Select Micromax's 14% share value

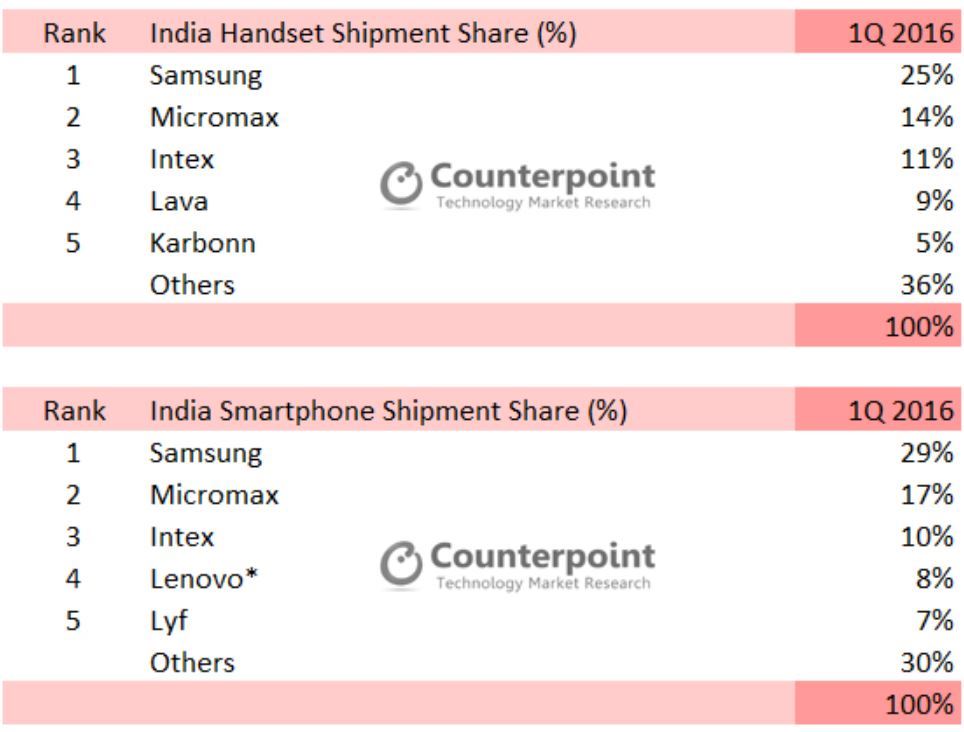(927, 117)
